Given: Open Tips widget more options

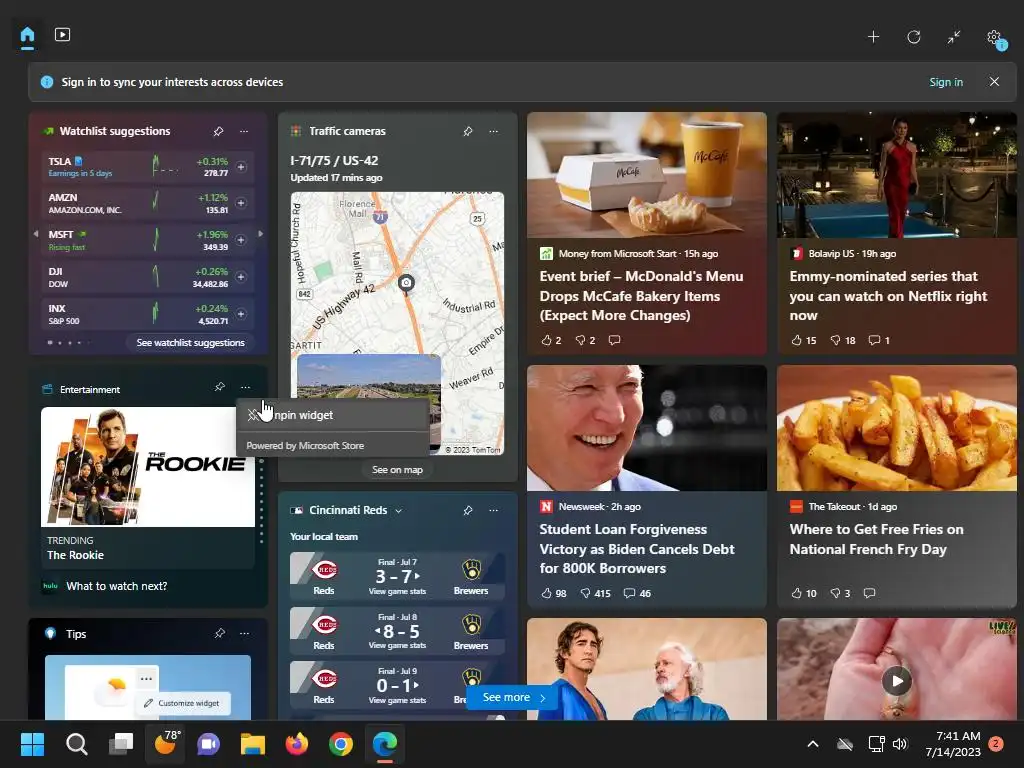Looking at the screenshot, I should click(x=244, y=633).
